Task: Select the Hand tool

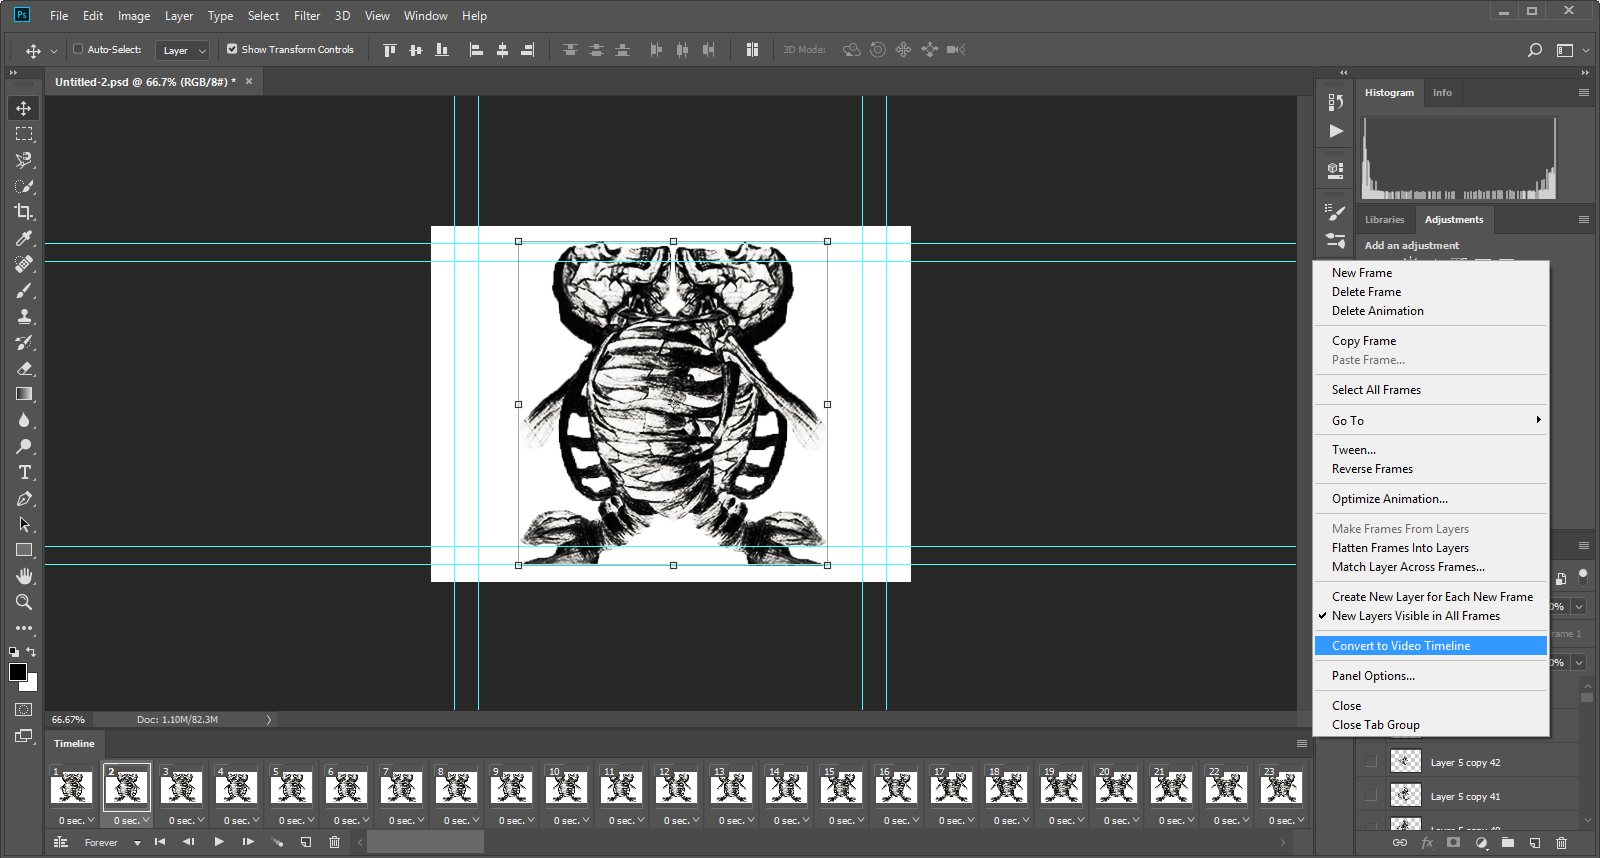Action: (x=24, y=576)
